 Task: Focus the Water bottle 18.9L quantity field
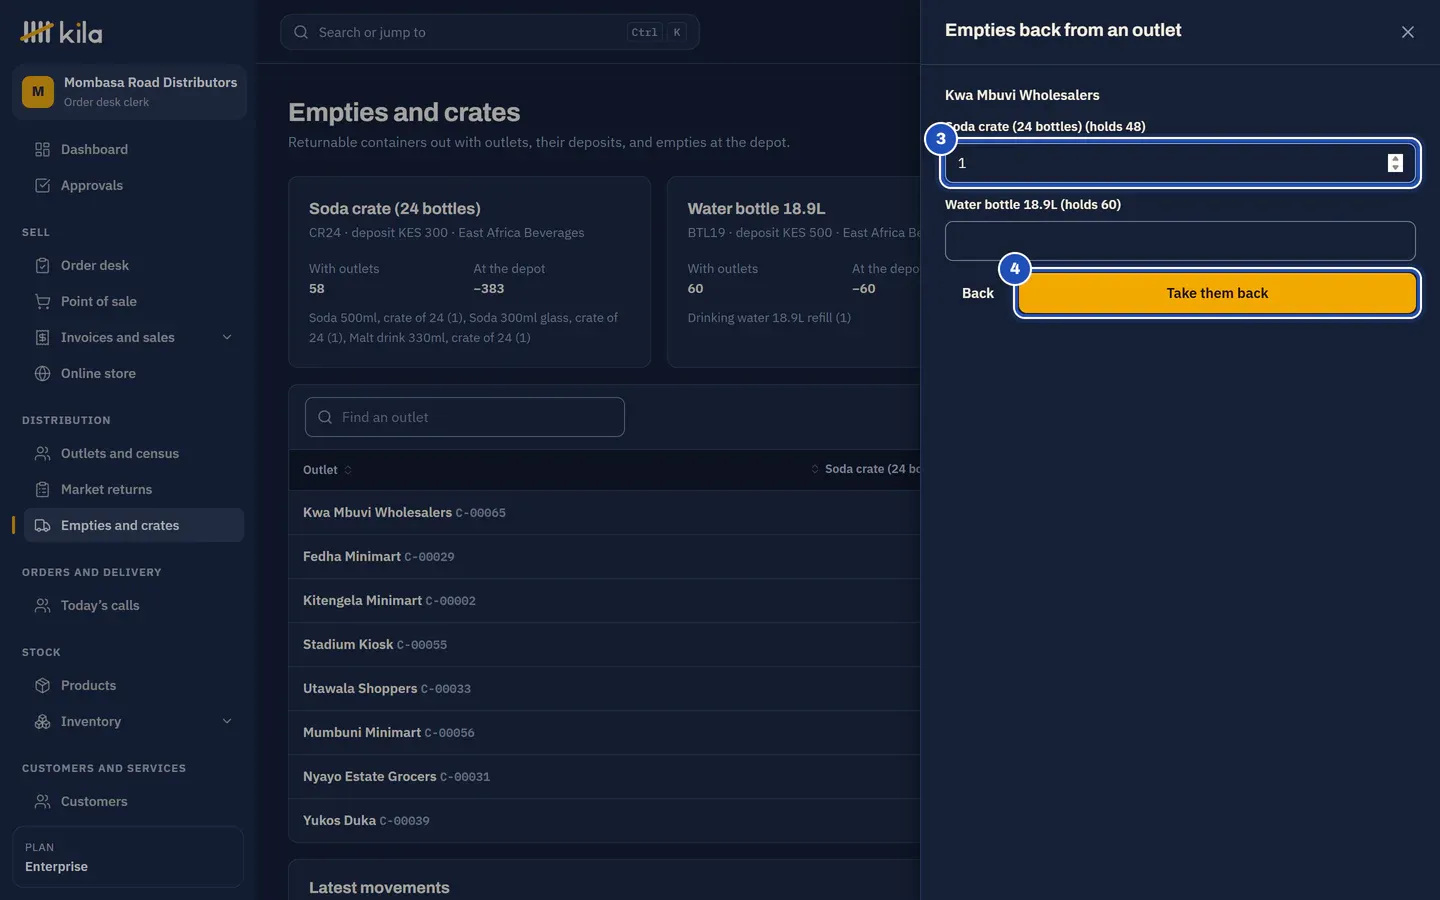pyautogui.click(x=1180, y=241)
